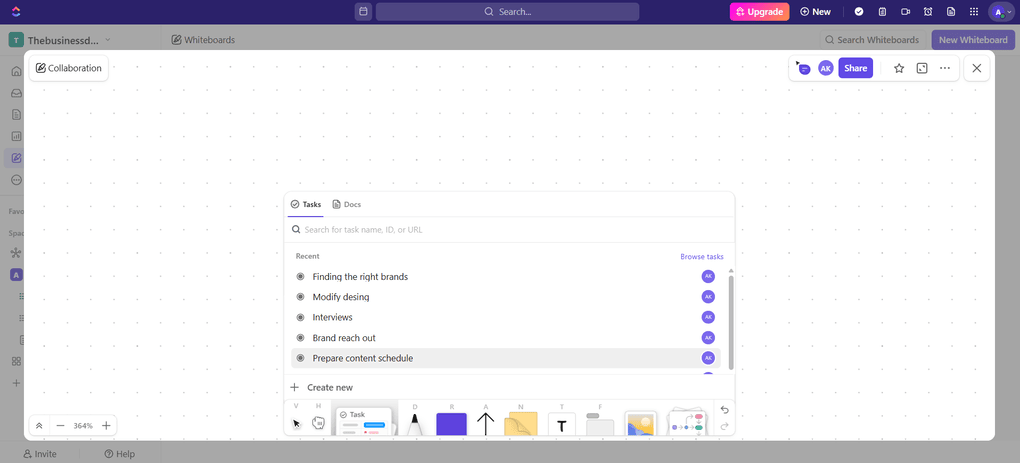
Task: Choose the Interviews task
Action: coord(505,317)
